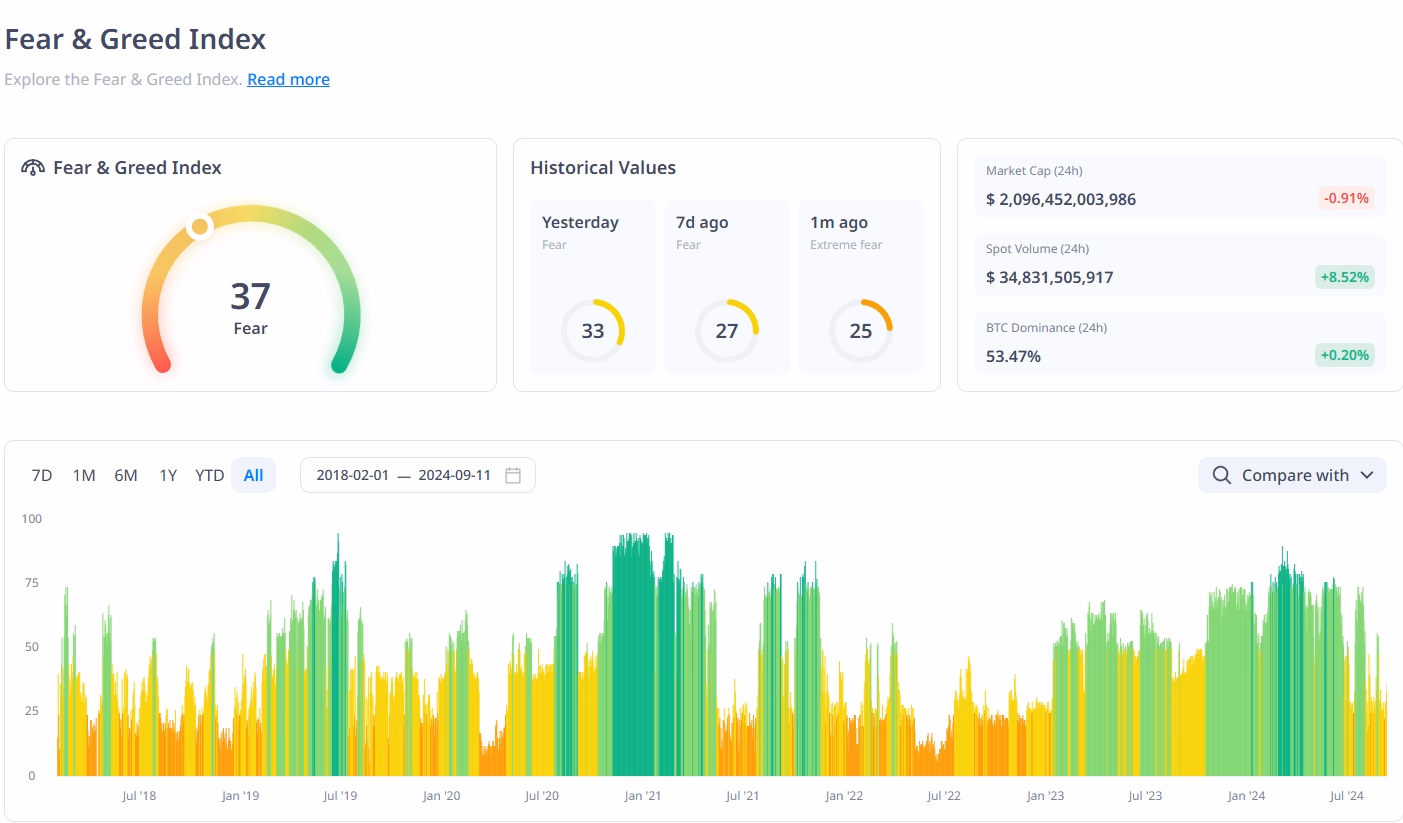The image size is (1403, 823).
Task: Select the 1M chart view
Action: (83, 475)
